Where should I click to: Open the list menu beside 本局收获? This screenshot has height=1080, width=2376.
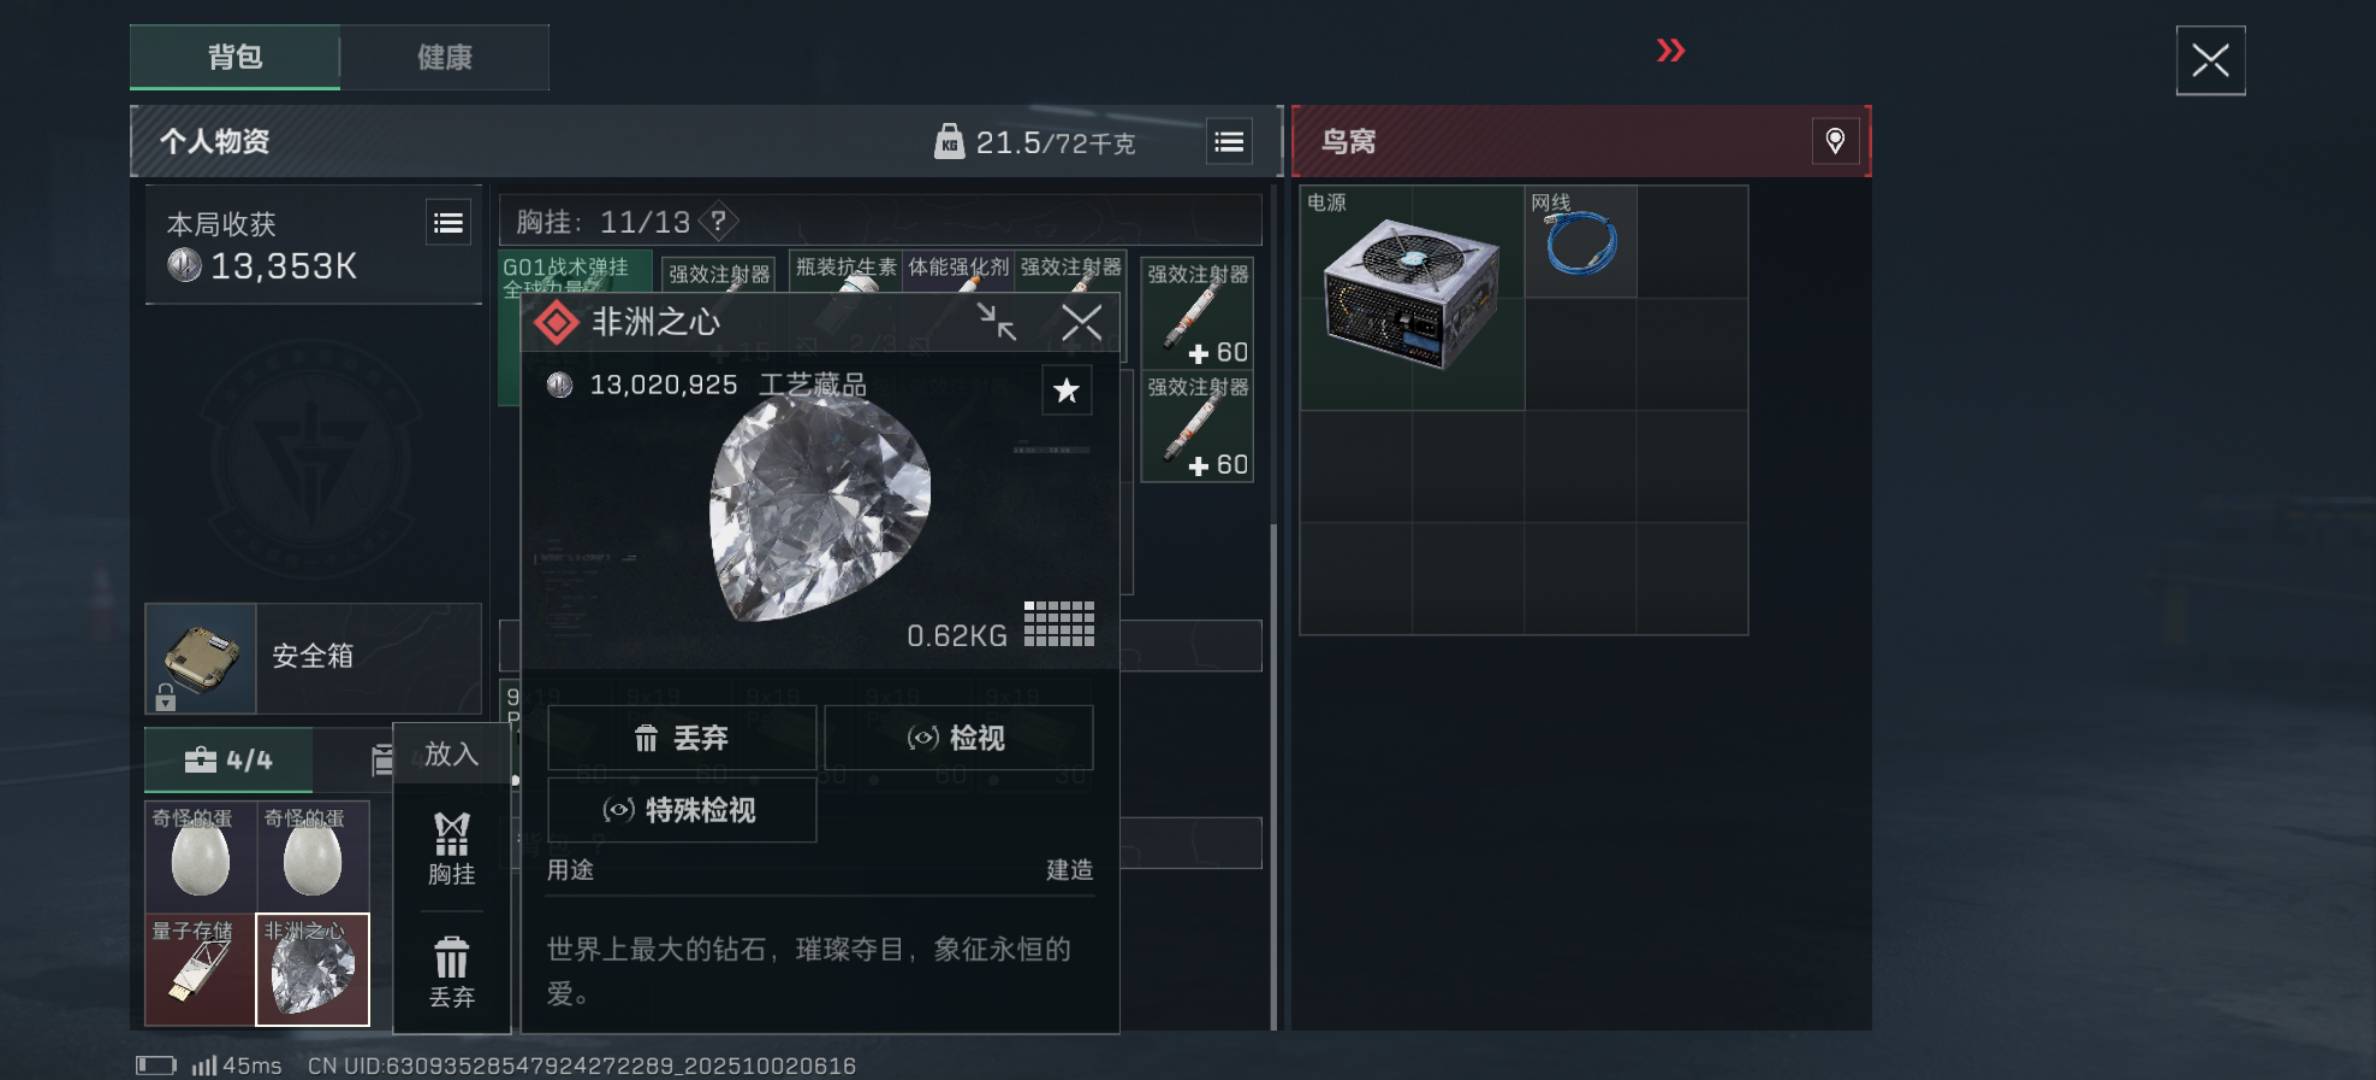(x=448, y=223)
